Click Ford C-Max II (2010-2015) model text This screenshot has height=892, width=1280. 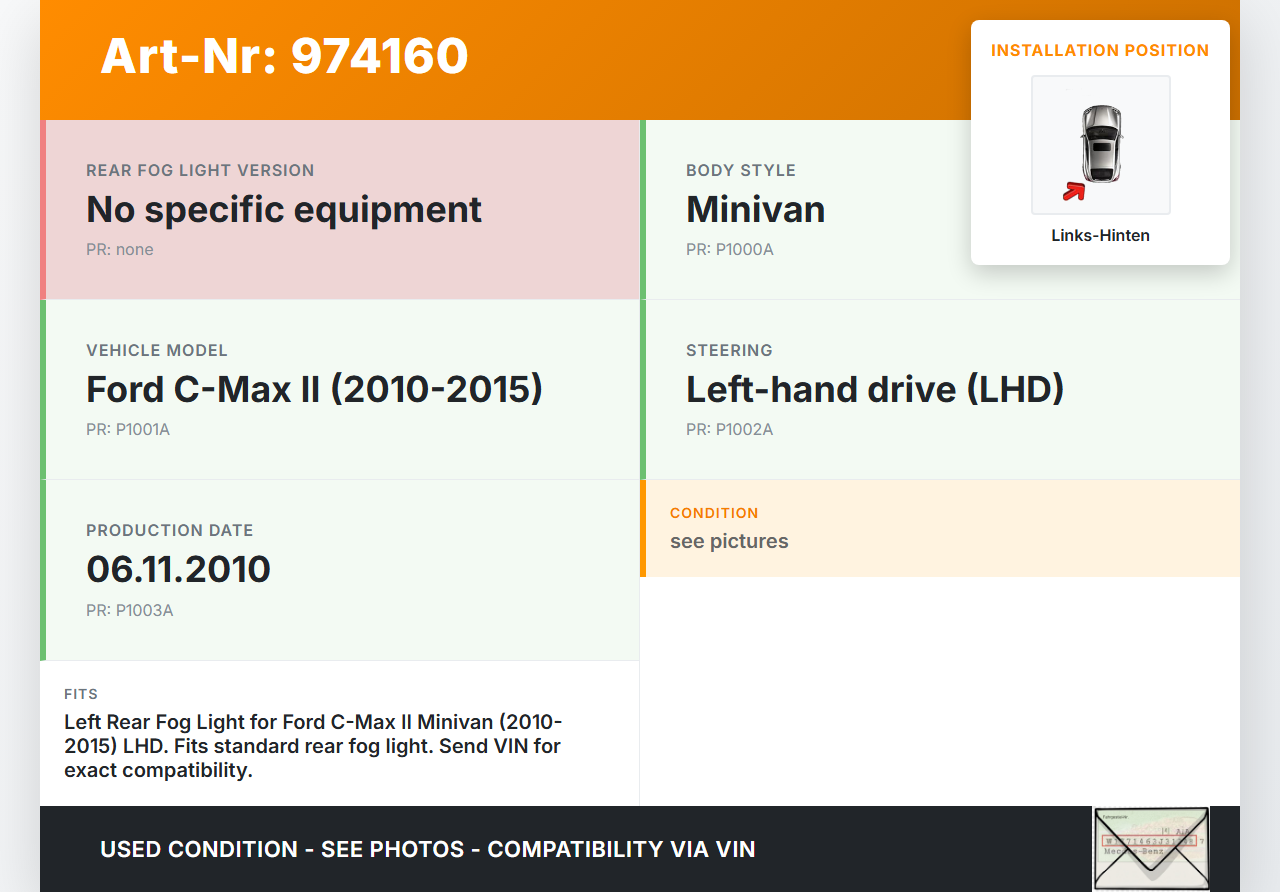314,390
